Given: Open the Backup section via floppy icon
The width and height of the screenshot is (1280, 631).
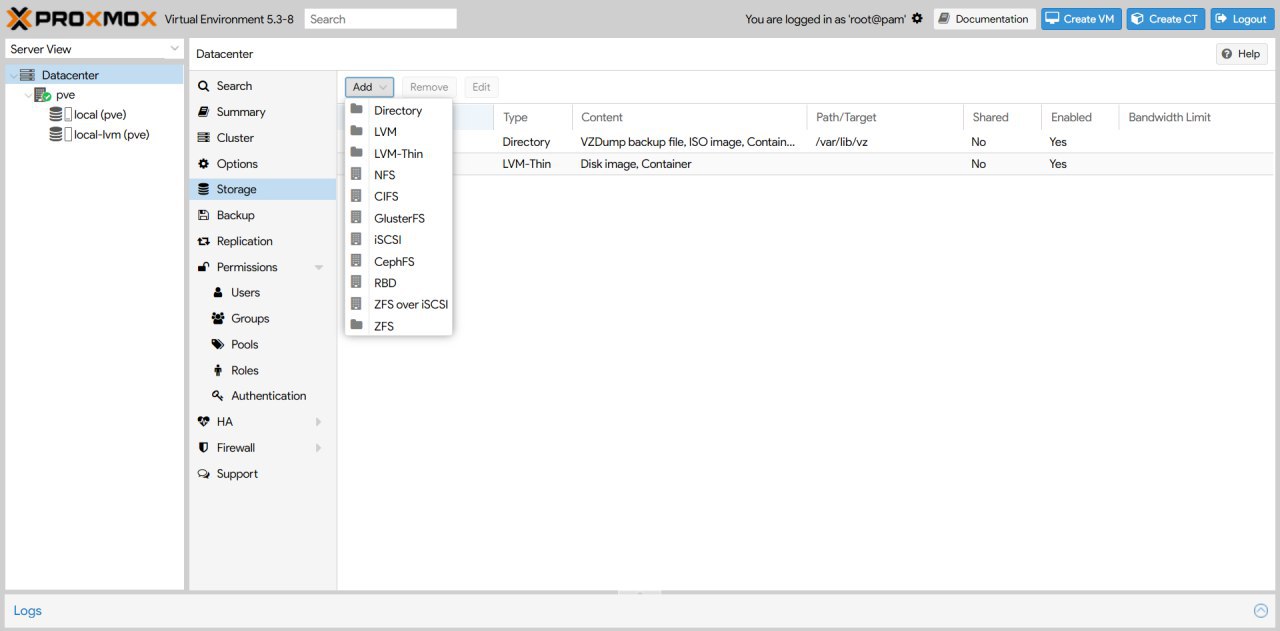Looking at the screenshot, I should (x=204, y=215).
